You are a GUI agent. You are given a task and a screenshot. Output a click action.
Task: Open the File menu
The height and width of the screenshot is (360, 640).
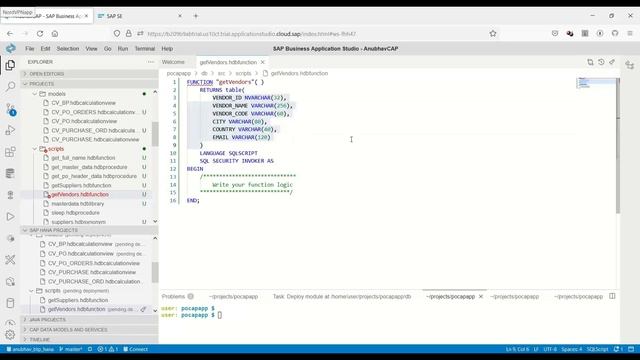(30, 49)
